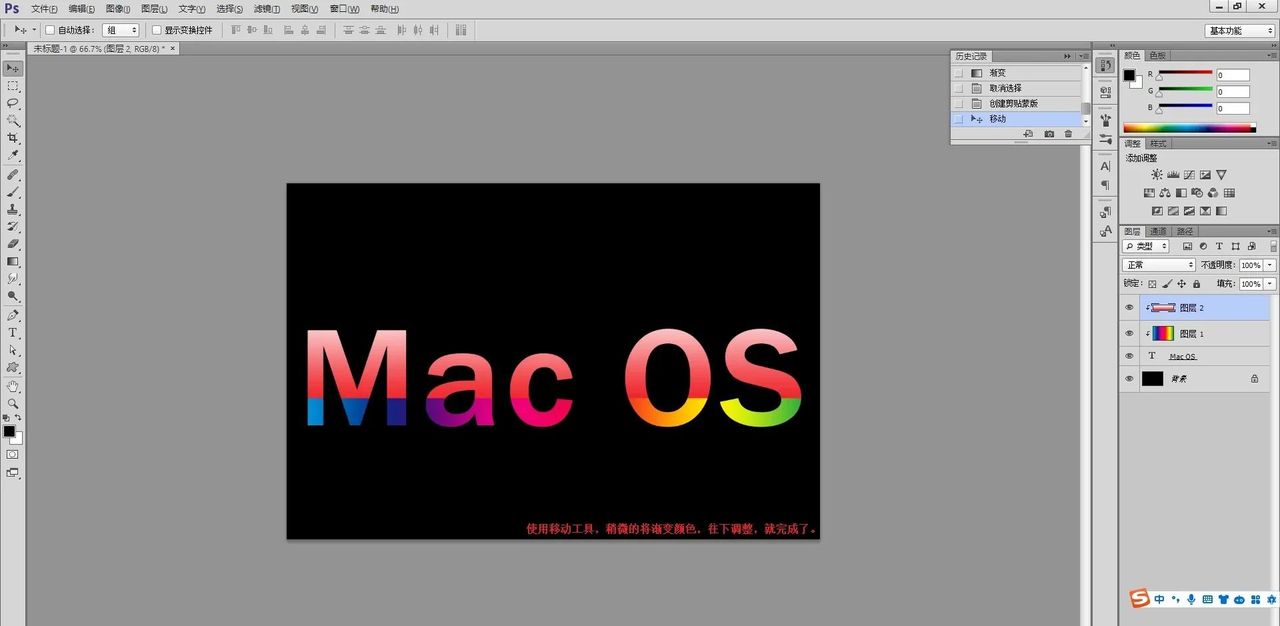
Task: Select the Path Selection tool
Action: click(x=13, y=351)
